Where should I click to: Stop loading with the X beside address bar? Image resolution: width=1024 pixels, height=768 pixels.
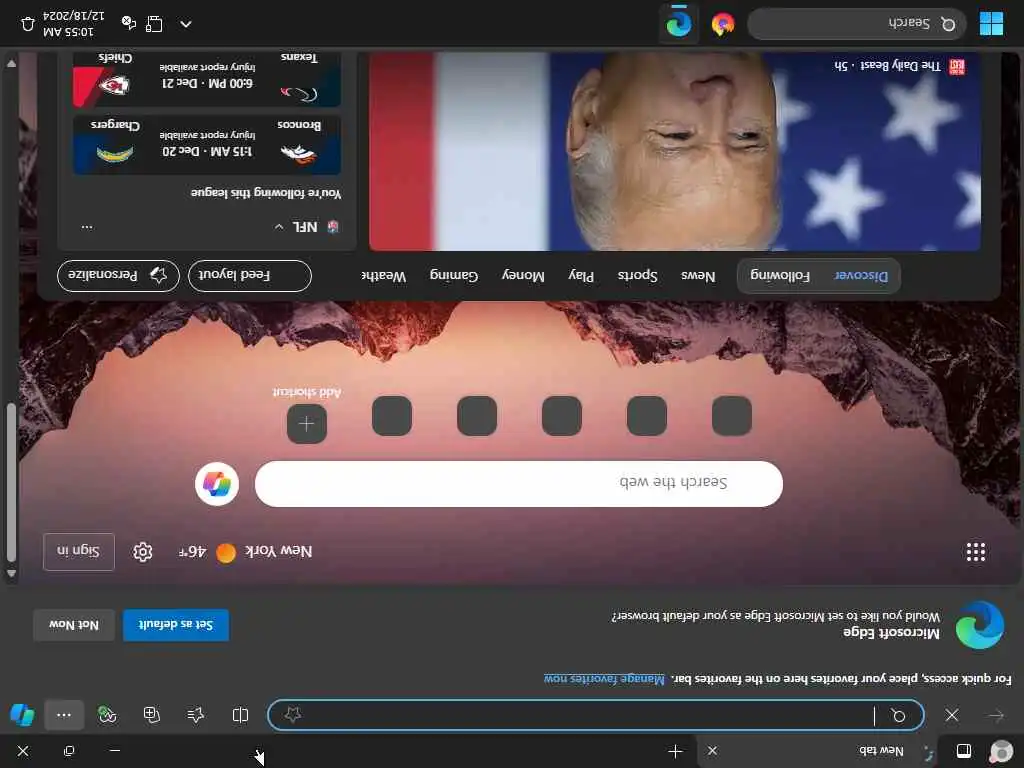pyautogui.click(x=952, y=716)
